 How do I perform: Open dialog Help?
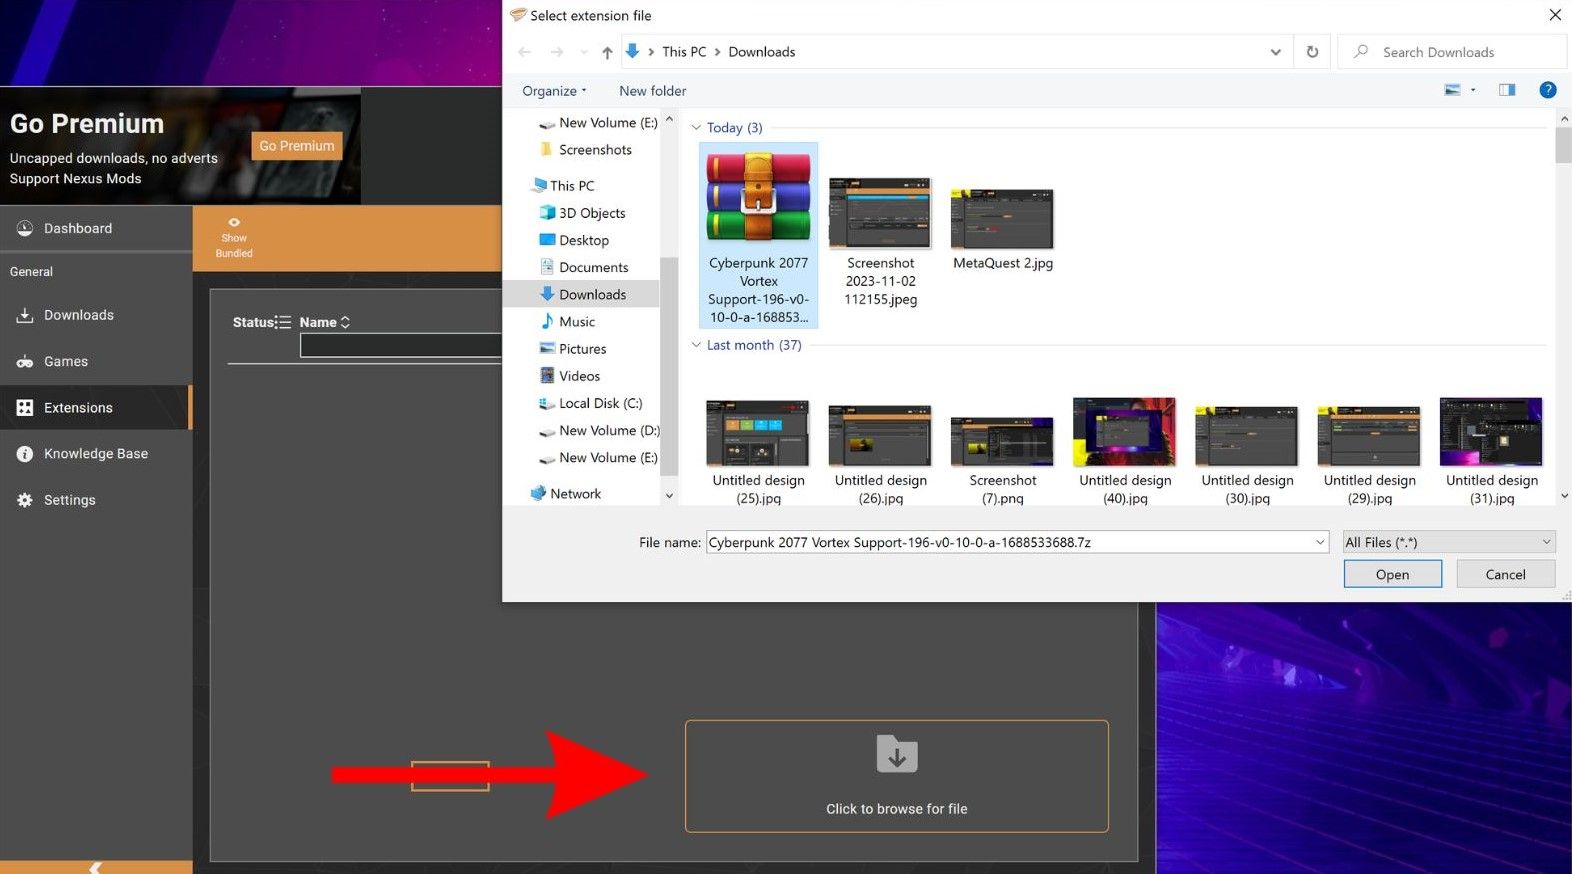coord(1547,90)
